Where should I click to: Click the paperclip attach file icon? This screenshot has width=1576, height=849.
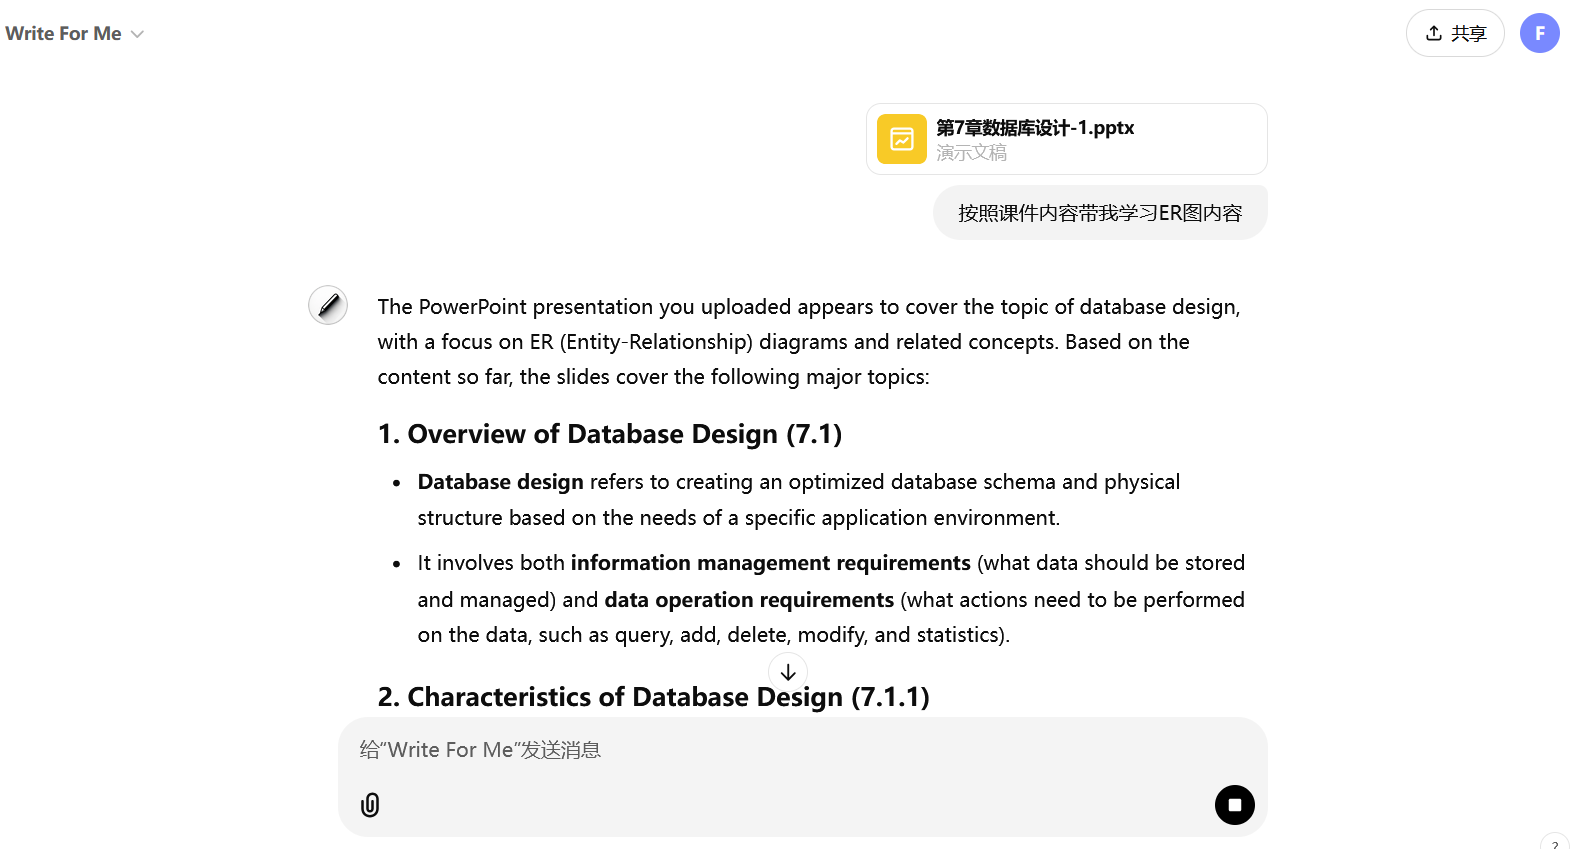370,805
